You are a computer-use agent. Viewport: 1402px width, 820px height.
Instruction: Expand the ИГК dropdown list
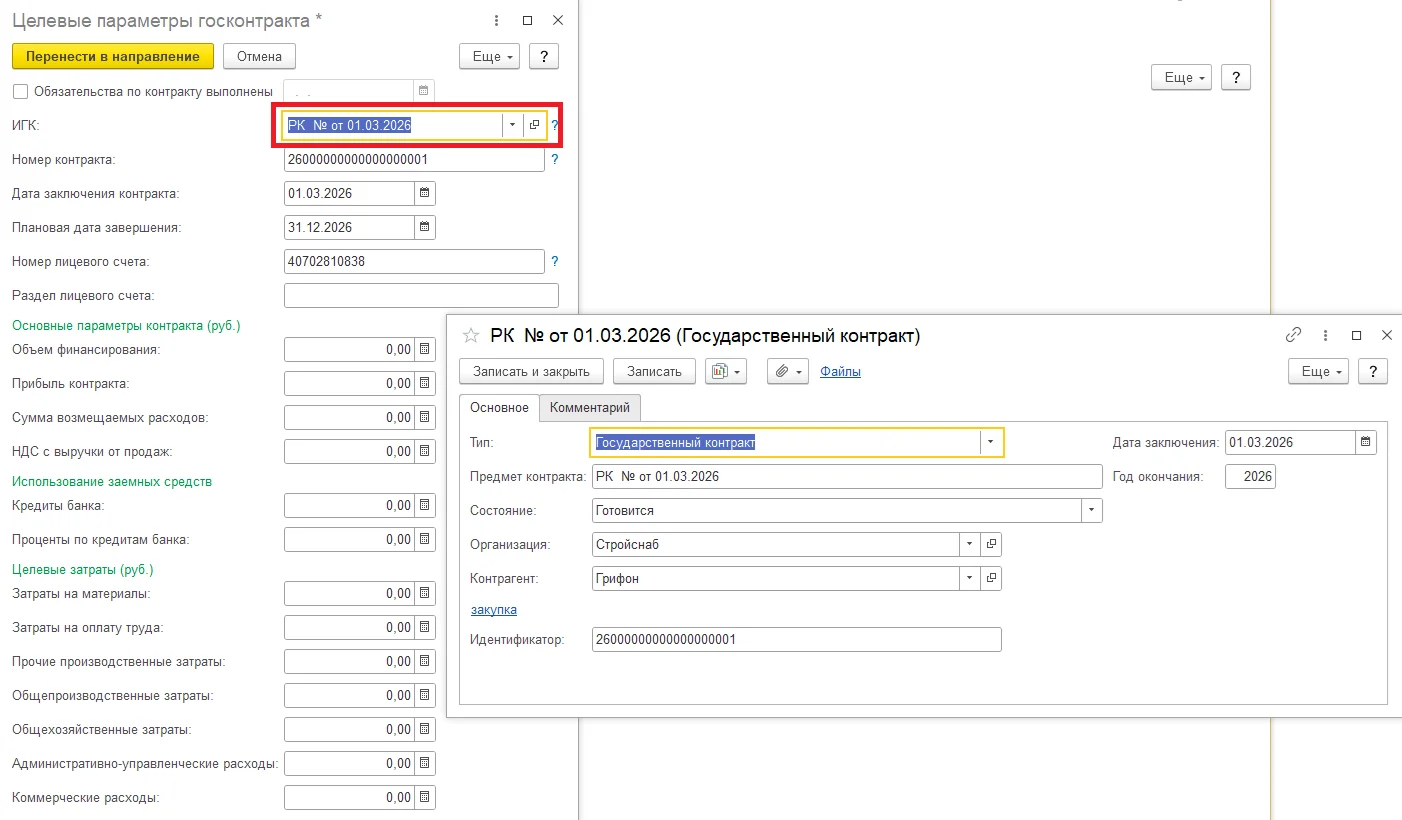(x=513, y=125)
